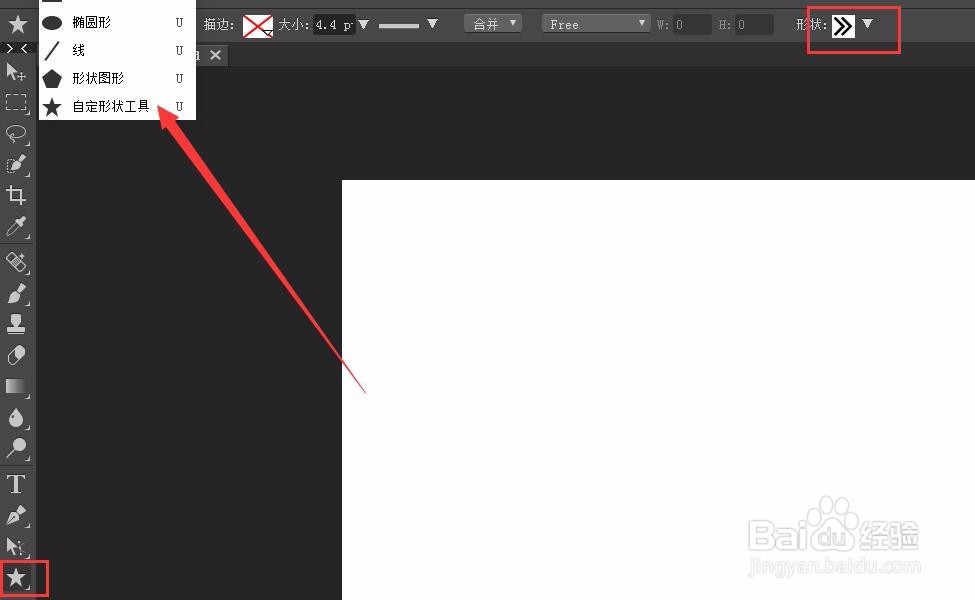The height and width of the screenshot is (600, 975).
Task: Click the H height input field
Action: click(754, 25)
